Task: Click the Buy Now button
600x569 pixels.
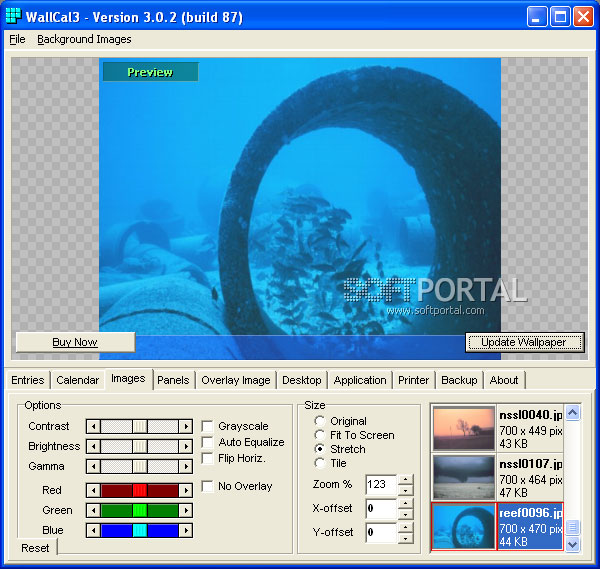Action: [x=75, y=342]
